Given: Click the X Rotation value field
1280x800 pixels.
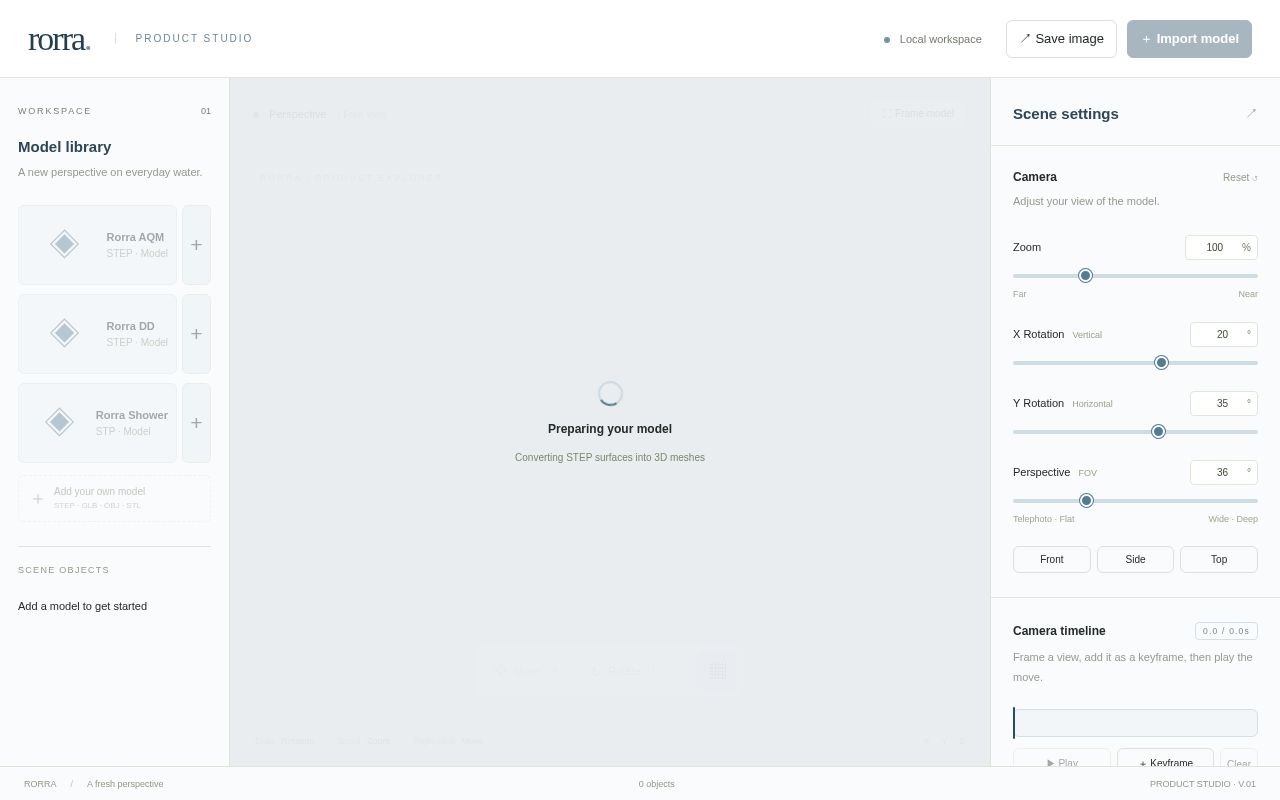Looking at the screenshot, I should [x=1224, y=334].
